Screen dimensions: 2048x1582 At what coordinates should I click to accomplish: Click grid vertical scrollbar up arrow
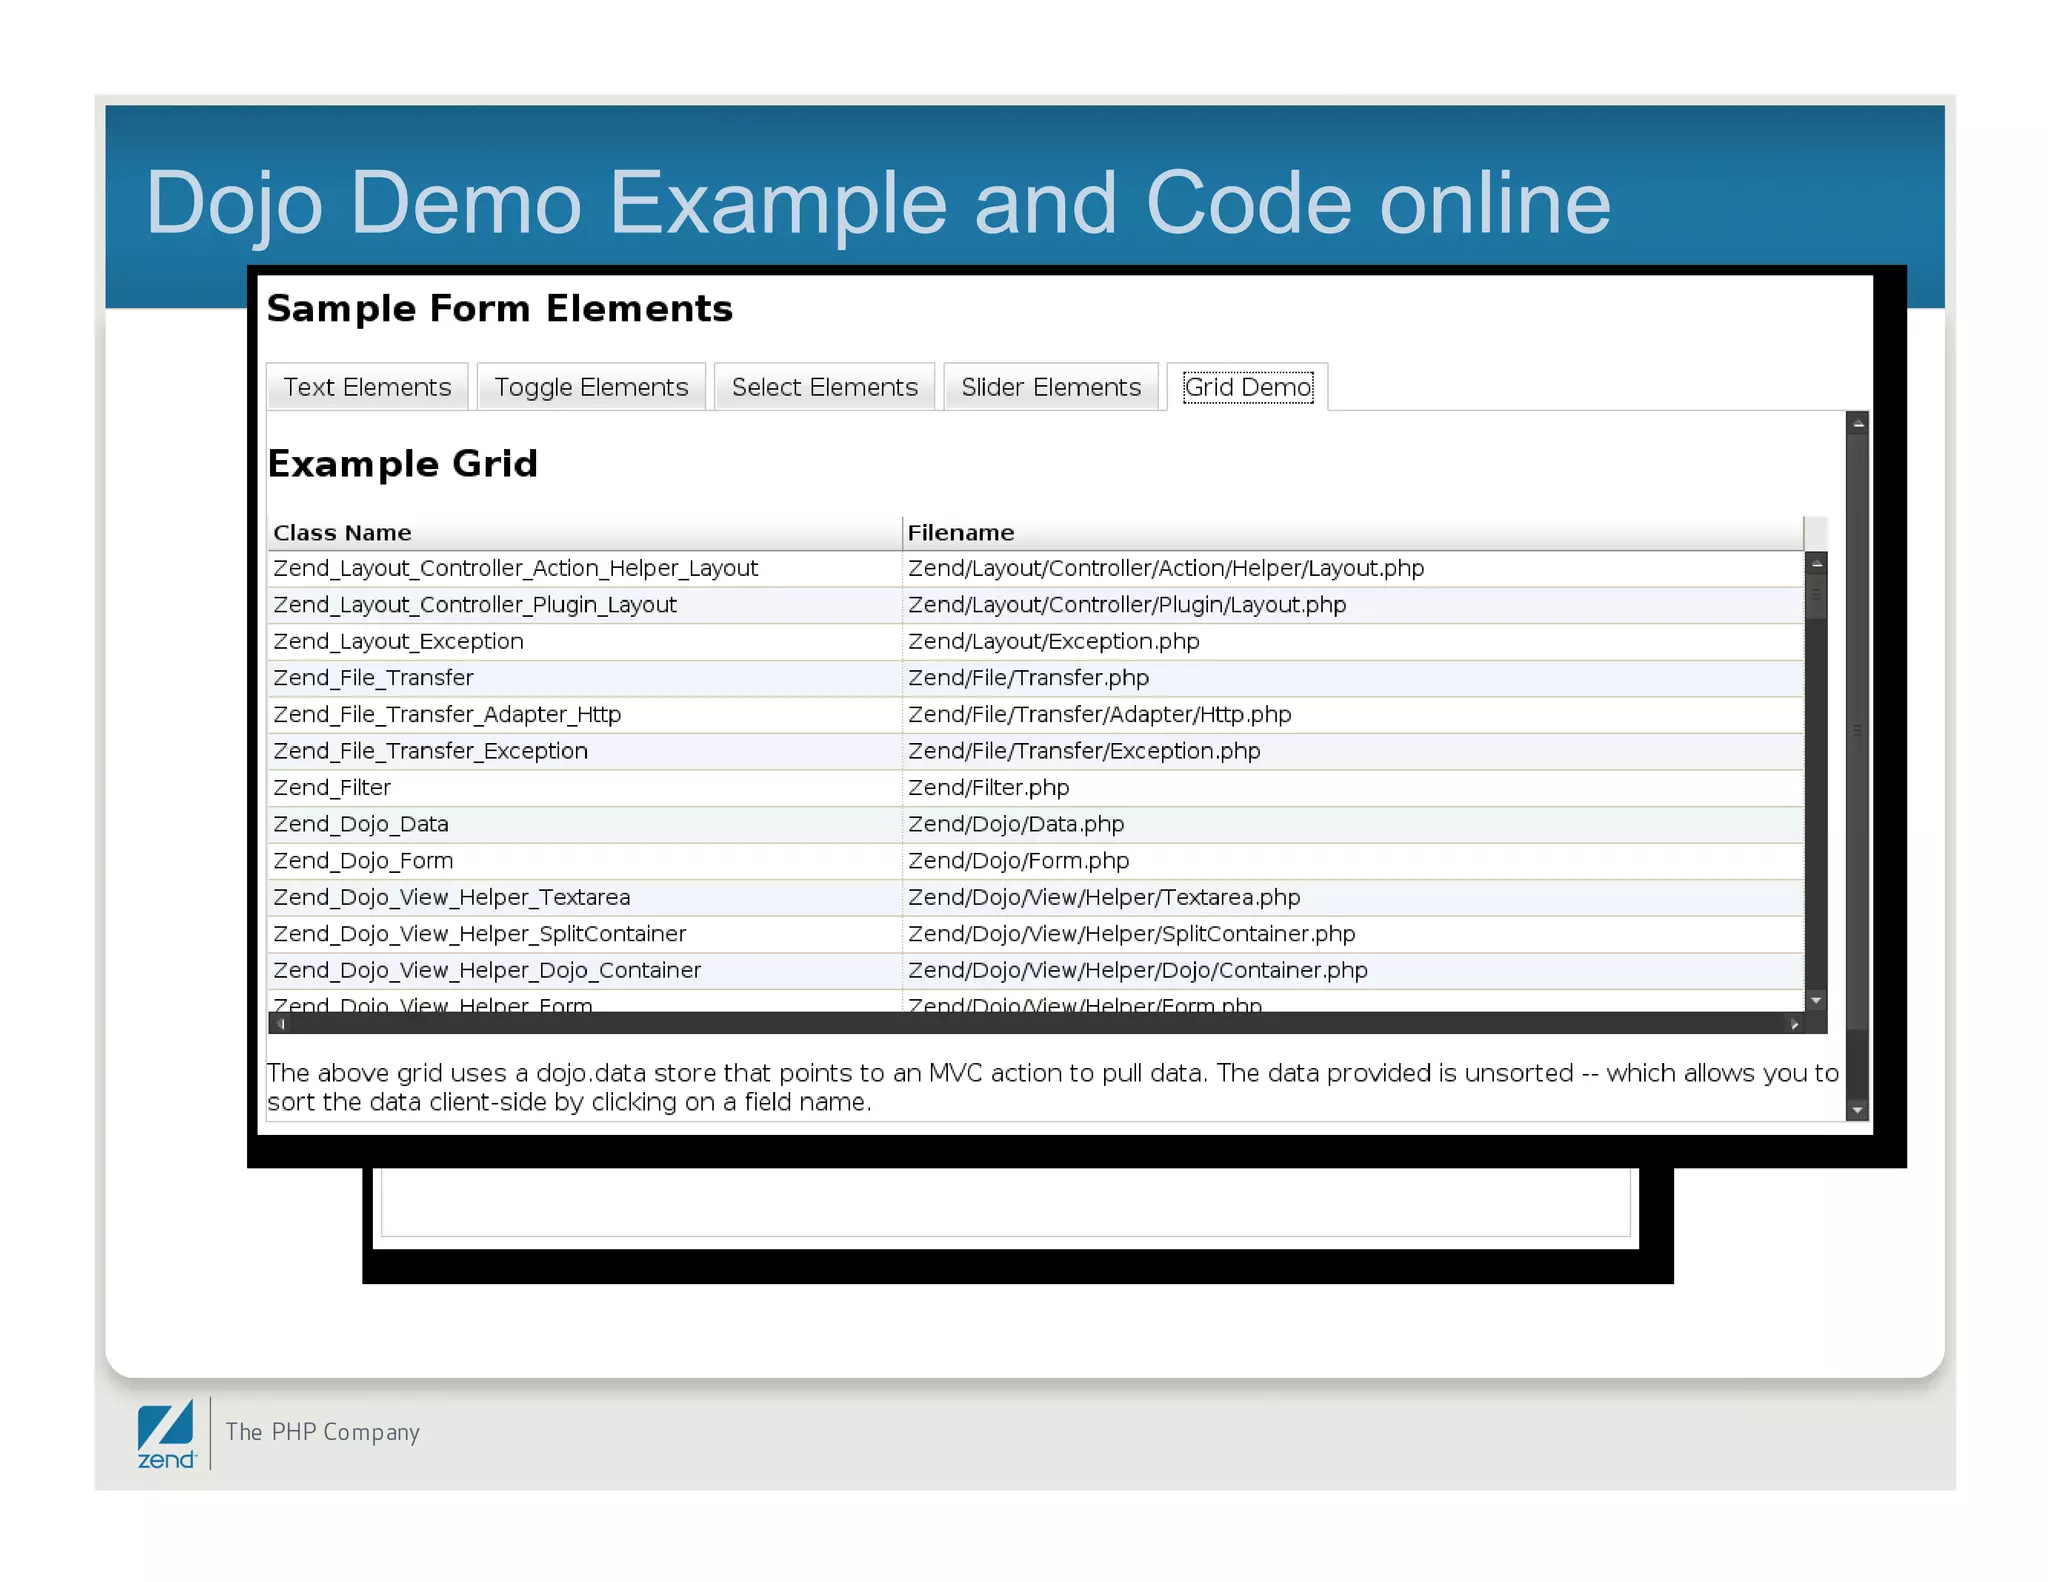tap(1817, 564)
